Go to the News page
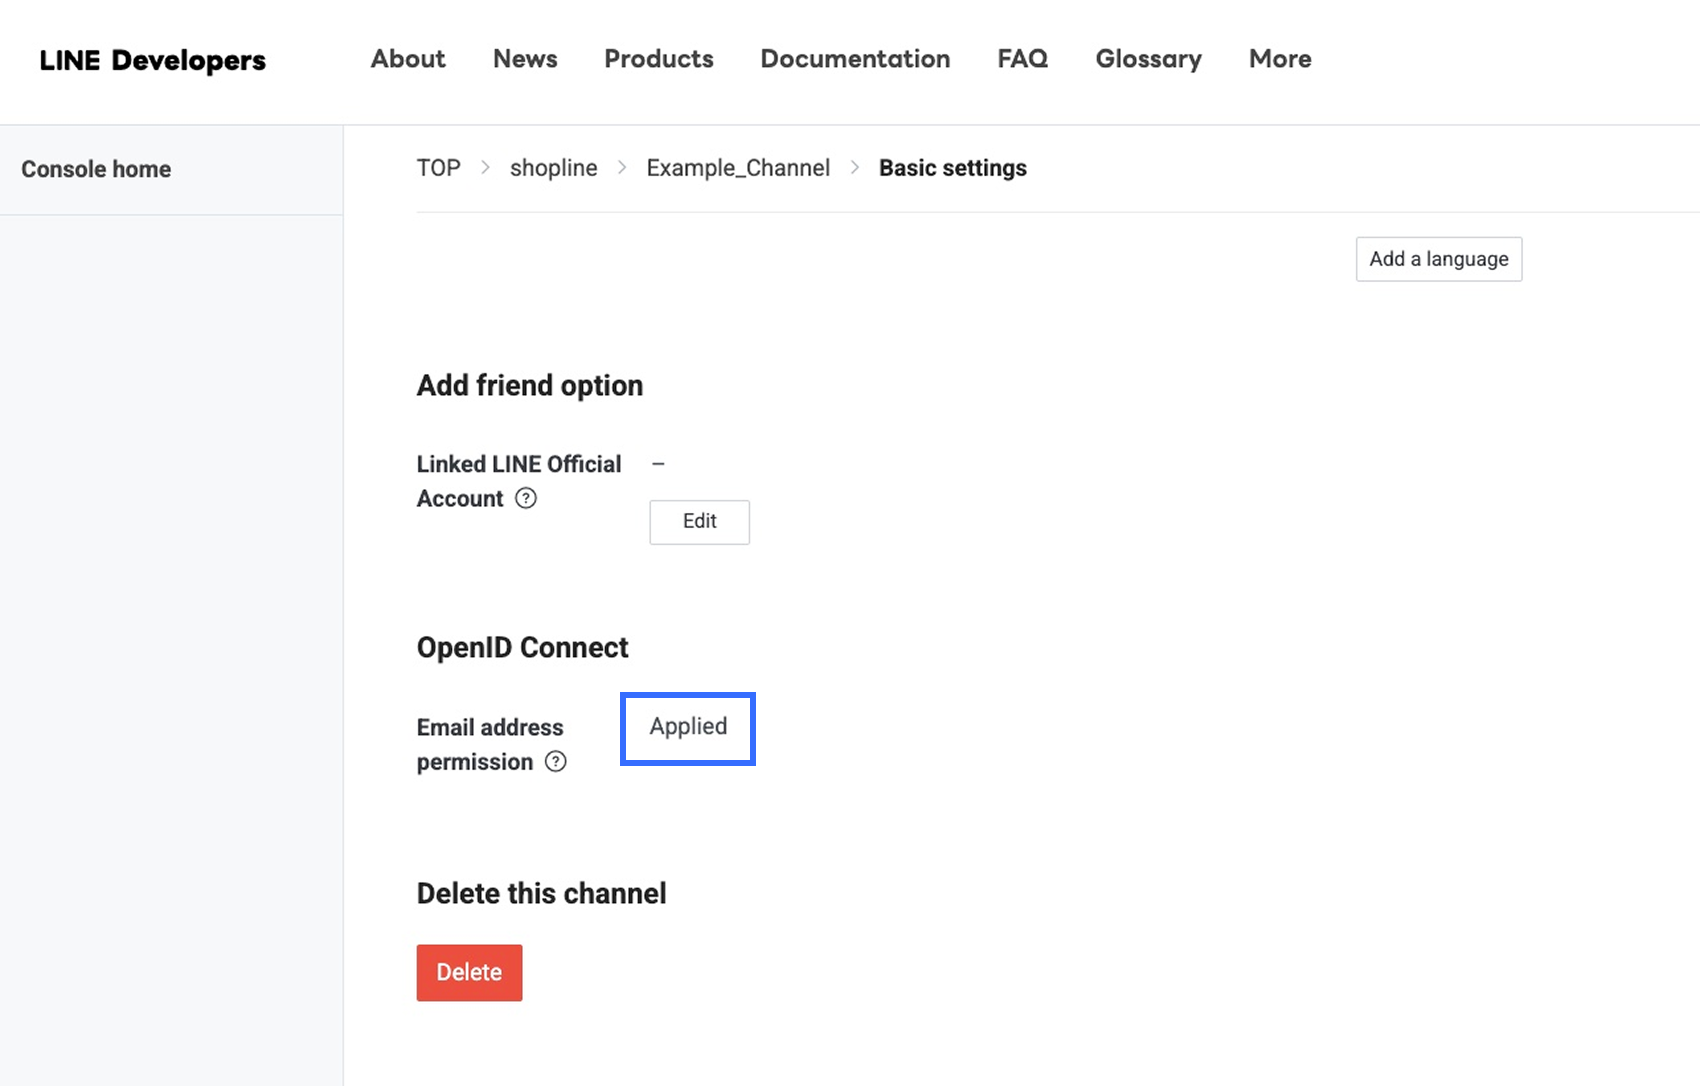 tap(525, 59)
